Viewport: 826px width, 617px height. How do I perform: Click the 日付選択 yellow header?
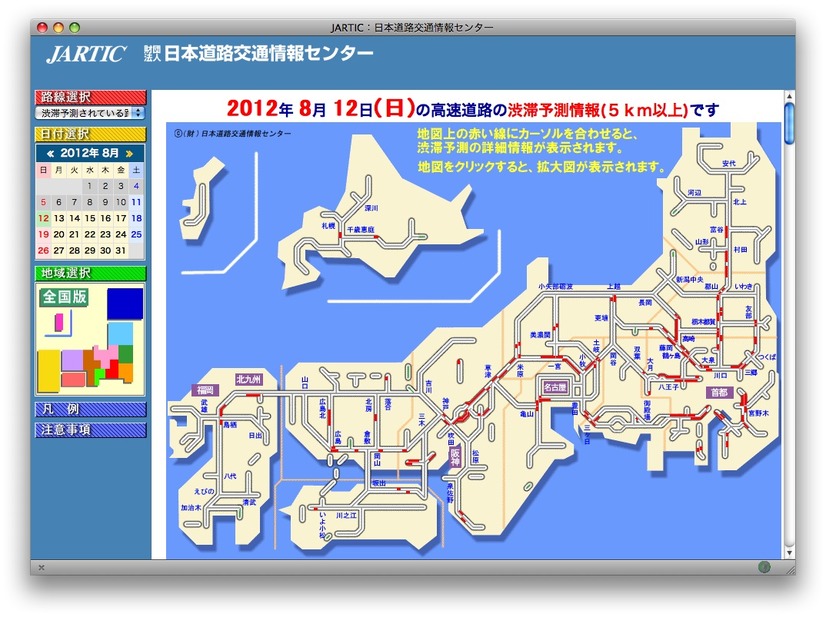90,134
